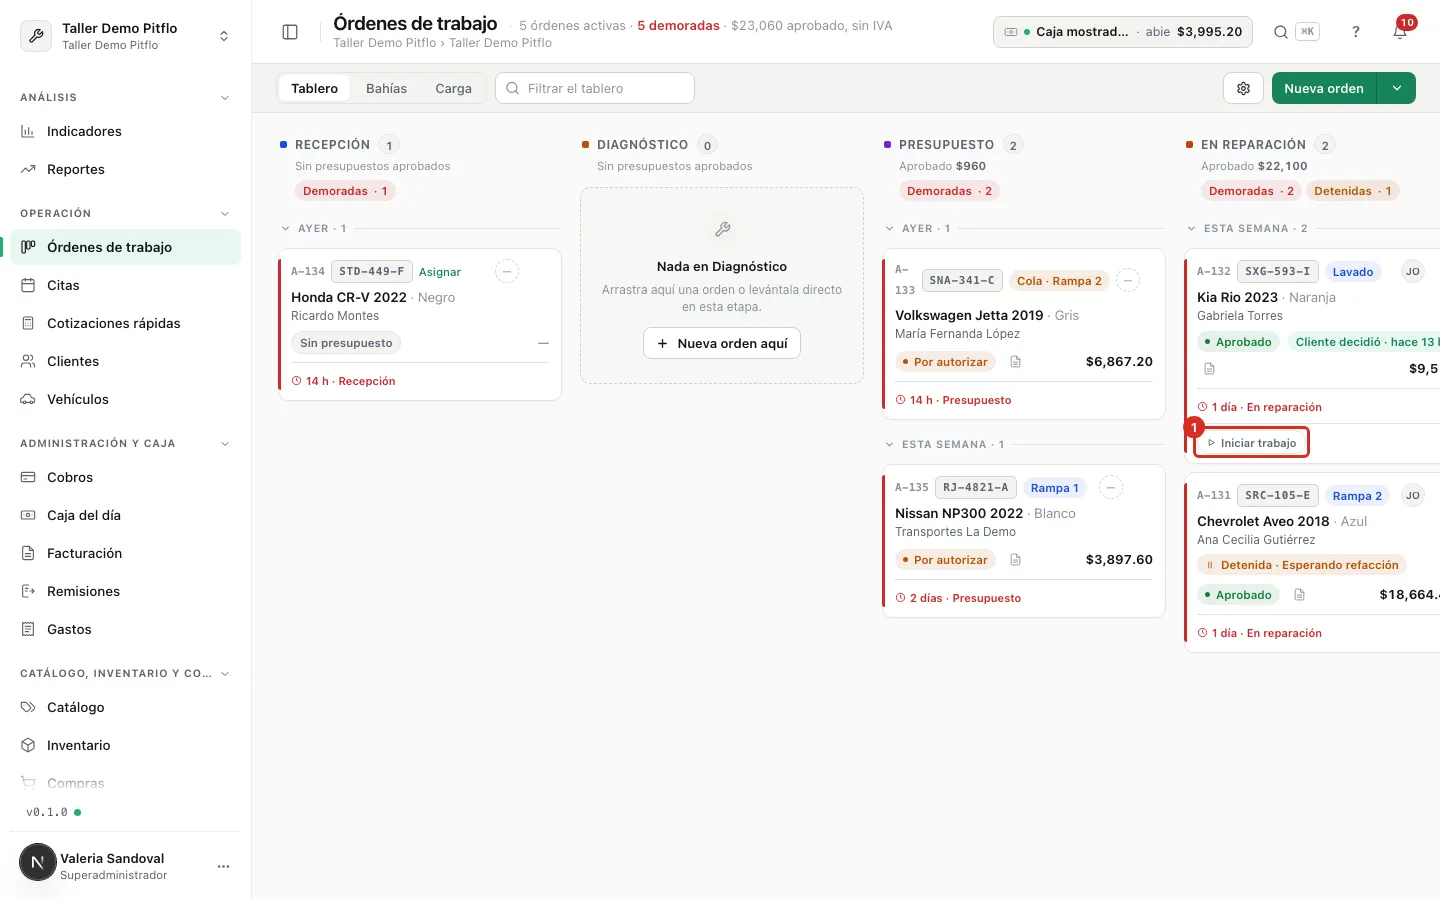Collapse the Operación sidebar section
Image resolution: width=1440 pixels, height=900 pixels.
tap(225, 214)
